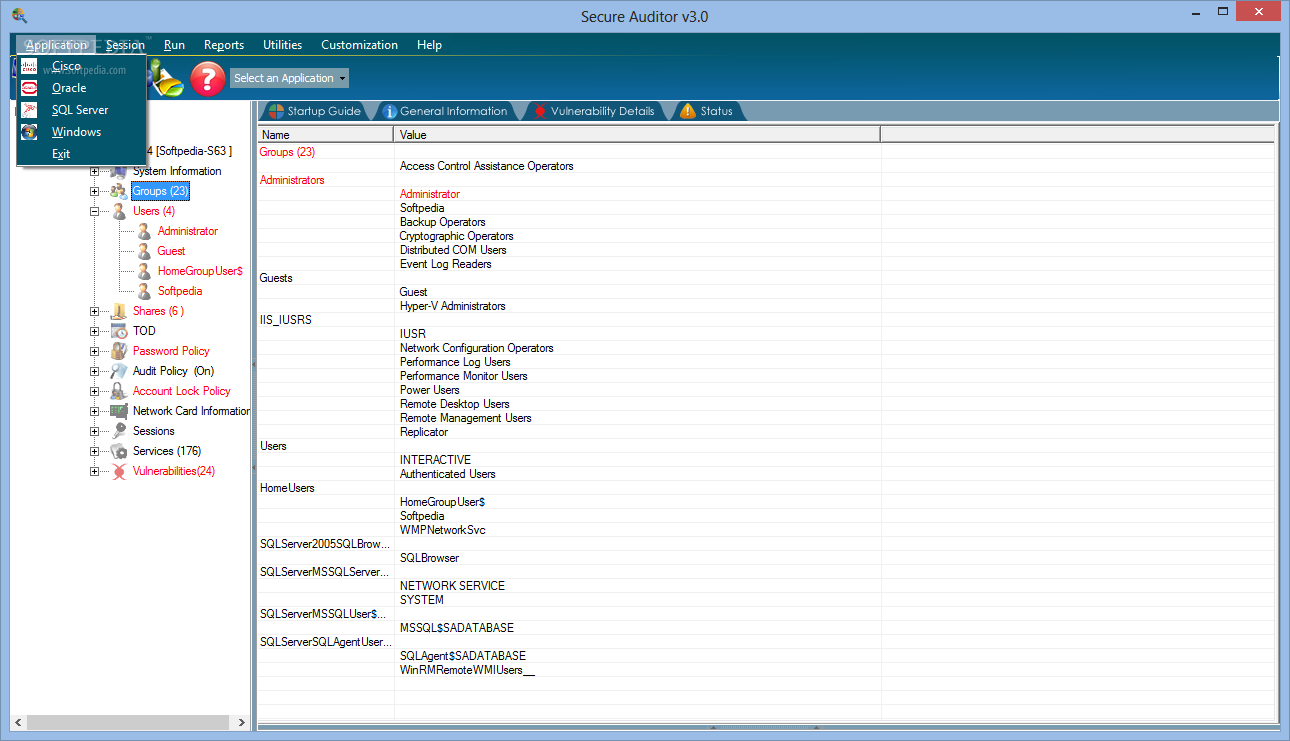Choose Oracle from the Application menu
This screenshot has height=741, width=1290.
(82, 88)
